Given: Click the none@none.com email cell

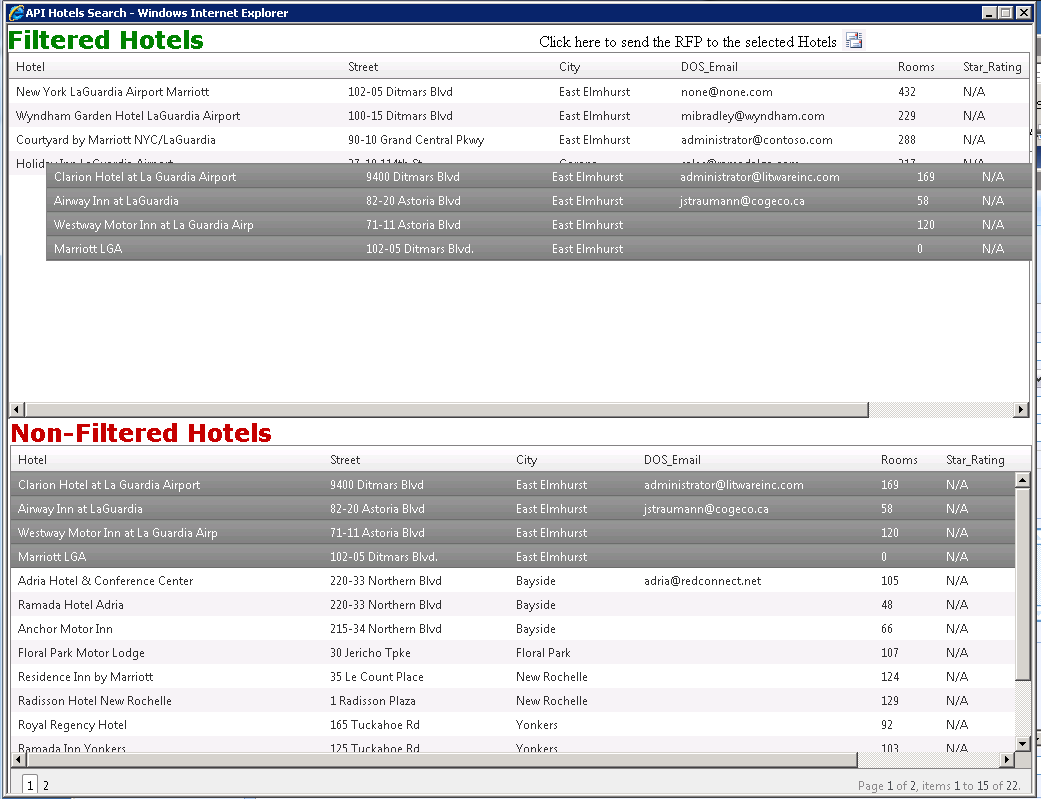Looking at the screenshot, I should [726, 92].
